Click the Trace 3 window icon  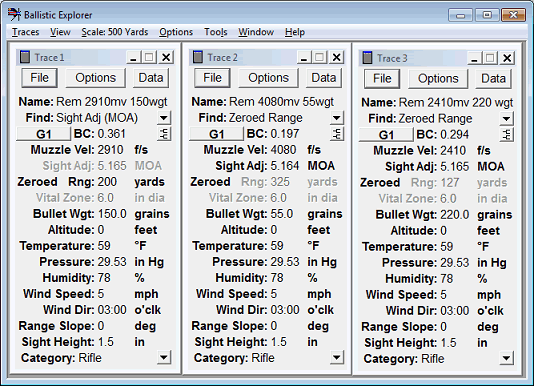[x=367, y=58]
